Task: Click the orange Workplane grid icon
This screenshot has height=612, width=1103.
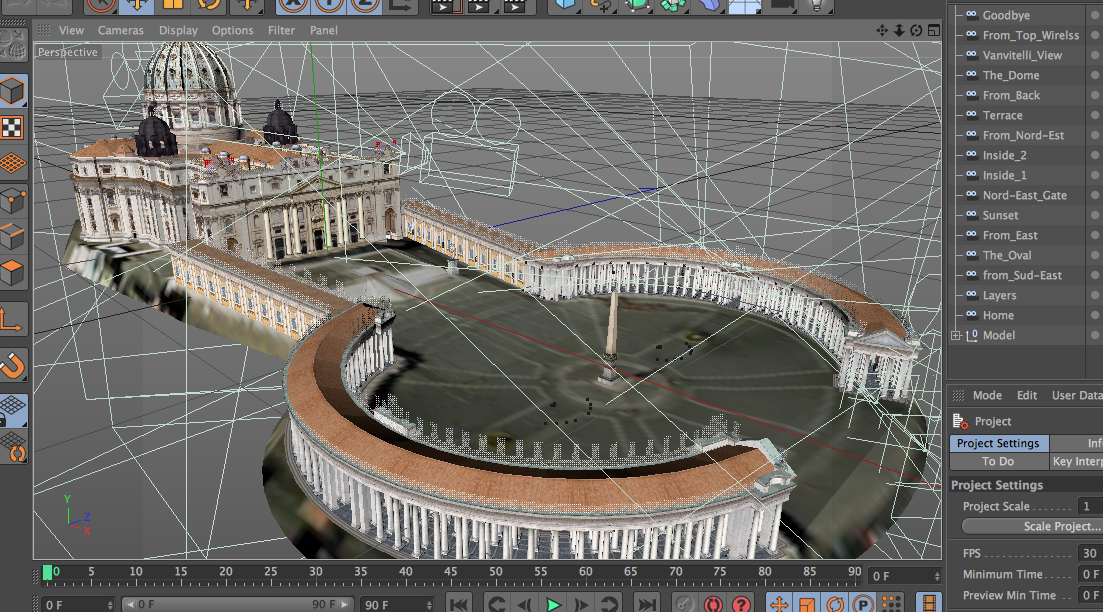Action: click(13, 164)
